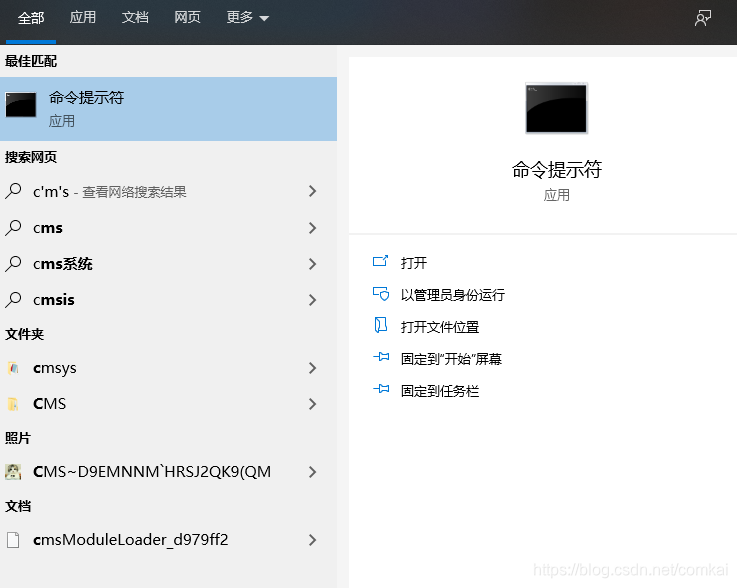Switch to the 文档 tab
Screen dimensions: 737x588
click(135, 17)
